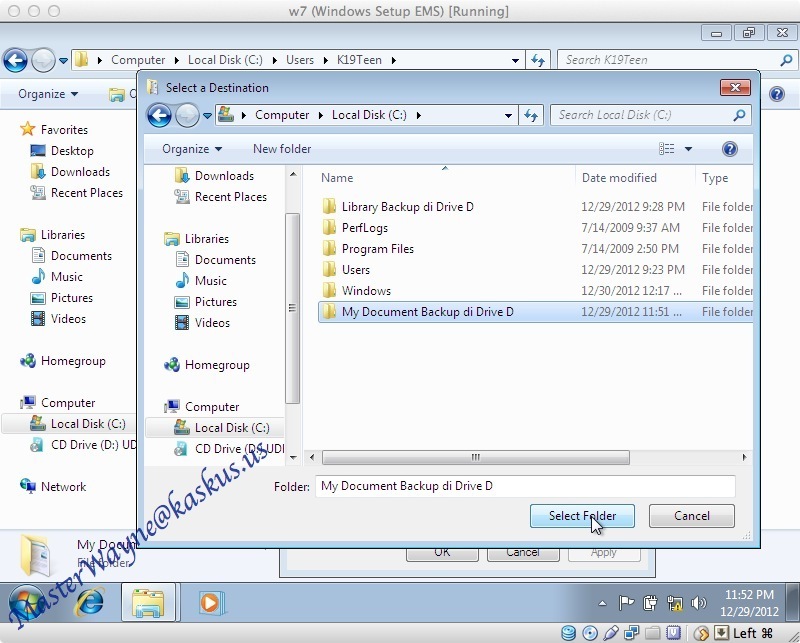This screenshot has height=643, width=800.
Task: Click the Windows Explorer taskbar button
Action: (x=148, y=603)
